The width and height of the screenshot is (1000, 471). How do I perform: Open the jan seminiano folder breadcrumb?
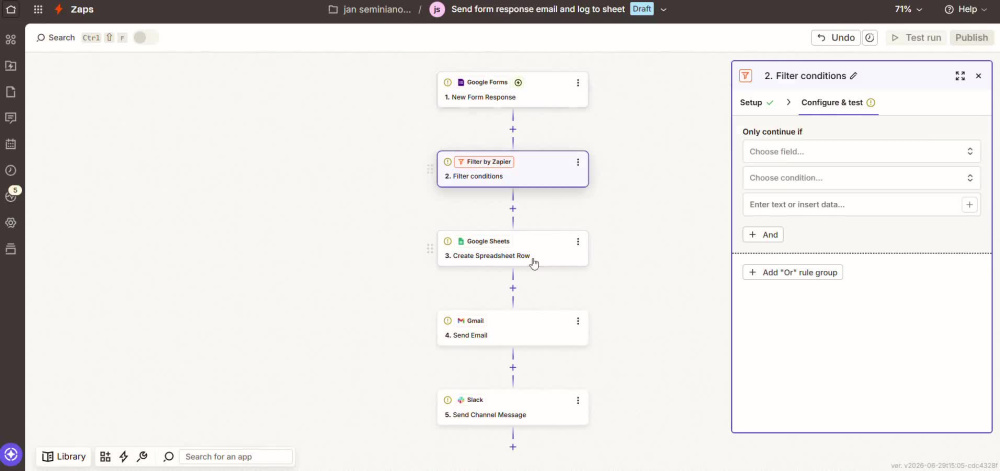[x=369, y=10]
